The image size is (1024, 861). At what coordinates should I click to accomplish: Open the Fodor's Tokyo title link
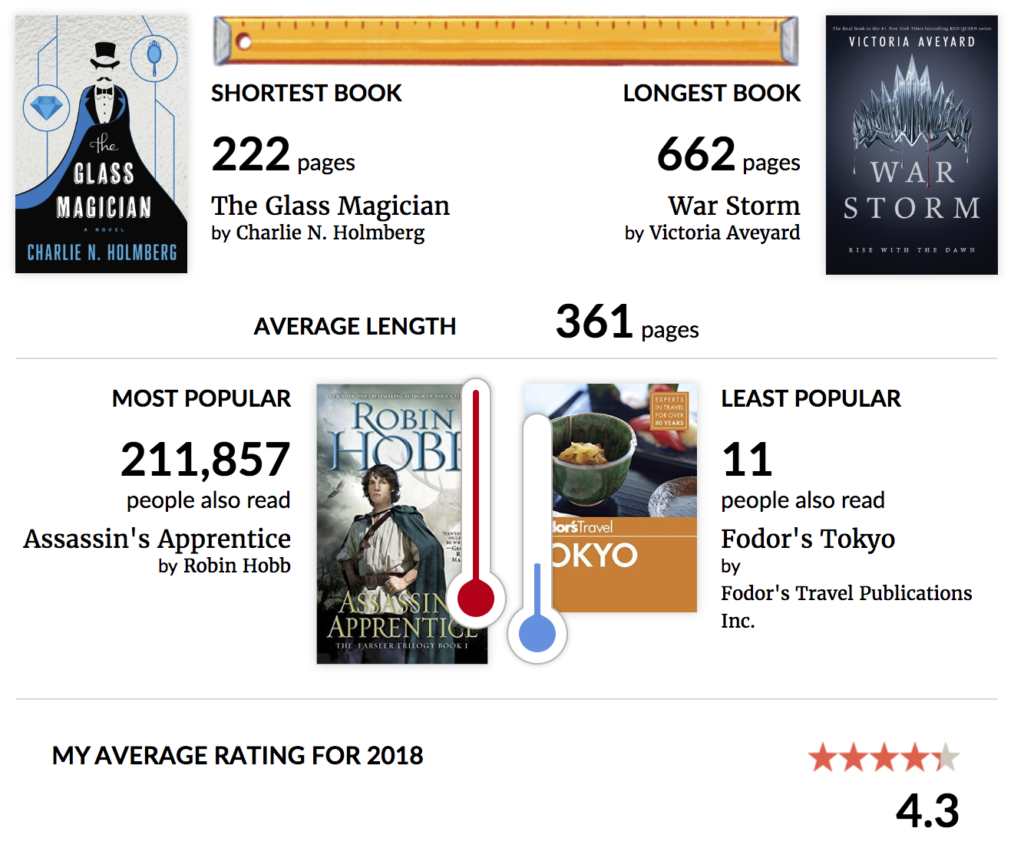coord(808,539)
